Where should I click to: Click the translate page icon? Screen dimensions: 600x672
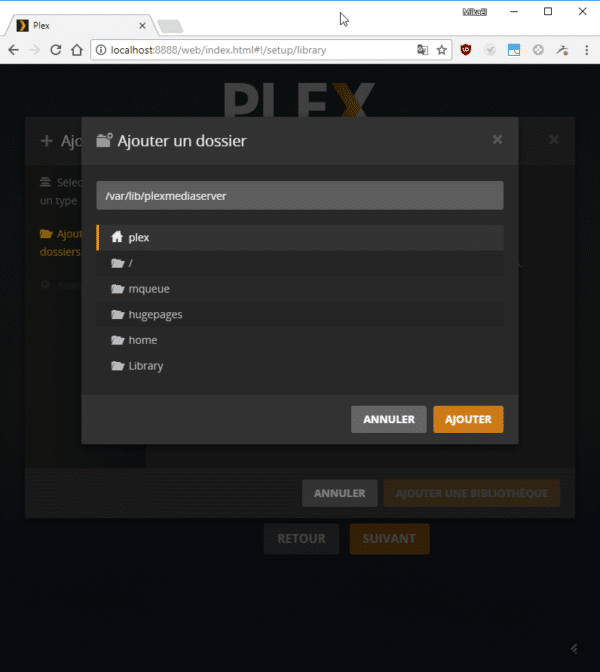coord(423,50)
